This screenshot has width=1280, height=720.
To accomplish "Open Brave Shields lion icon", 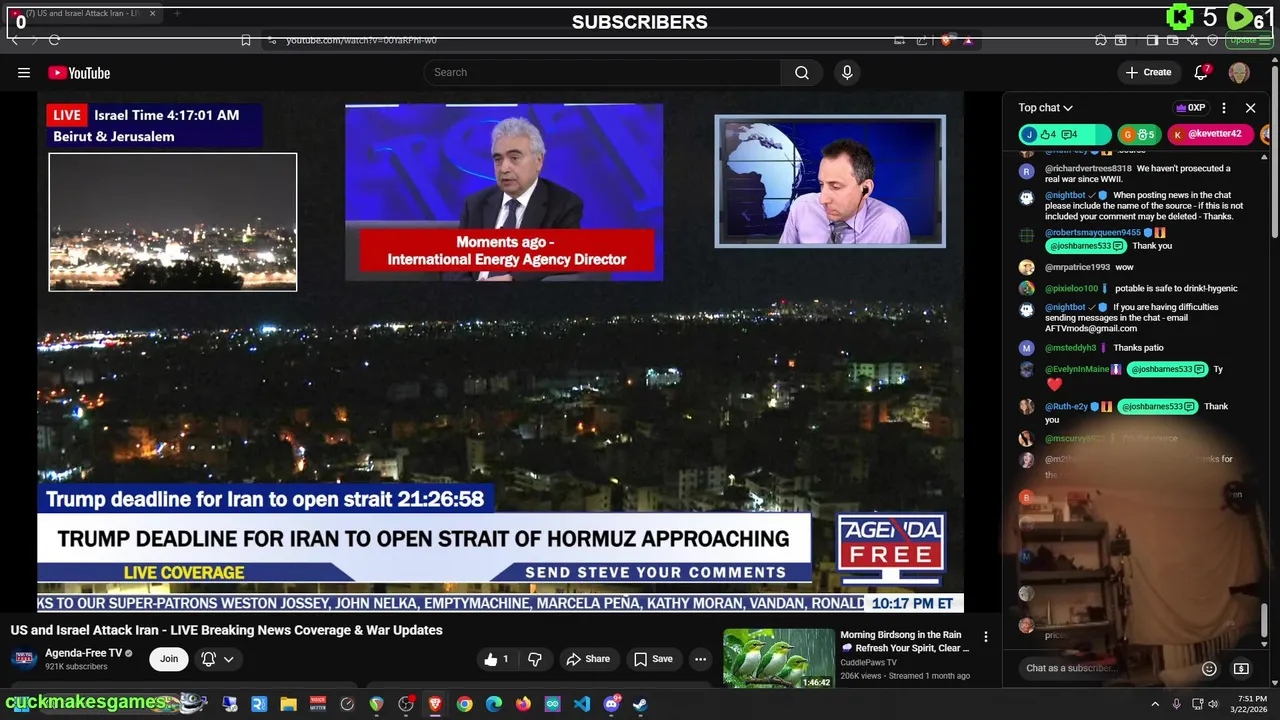I will coord(947,40).
